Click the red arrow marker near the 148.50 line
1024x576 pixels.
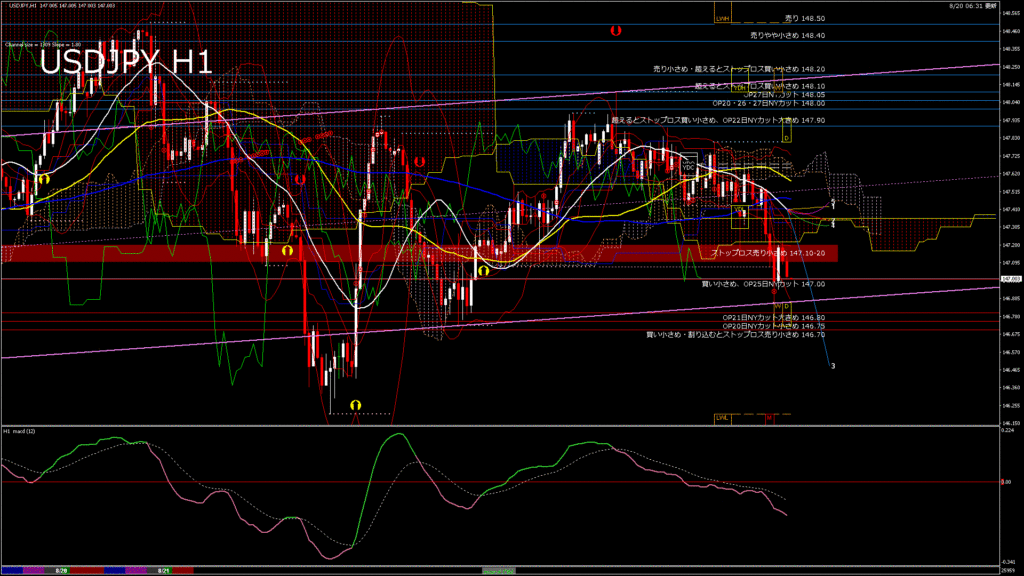[616, 31]
